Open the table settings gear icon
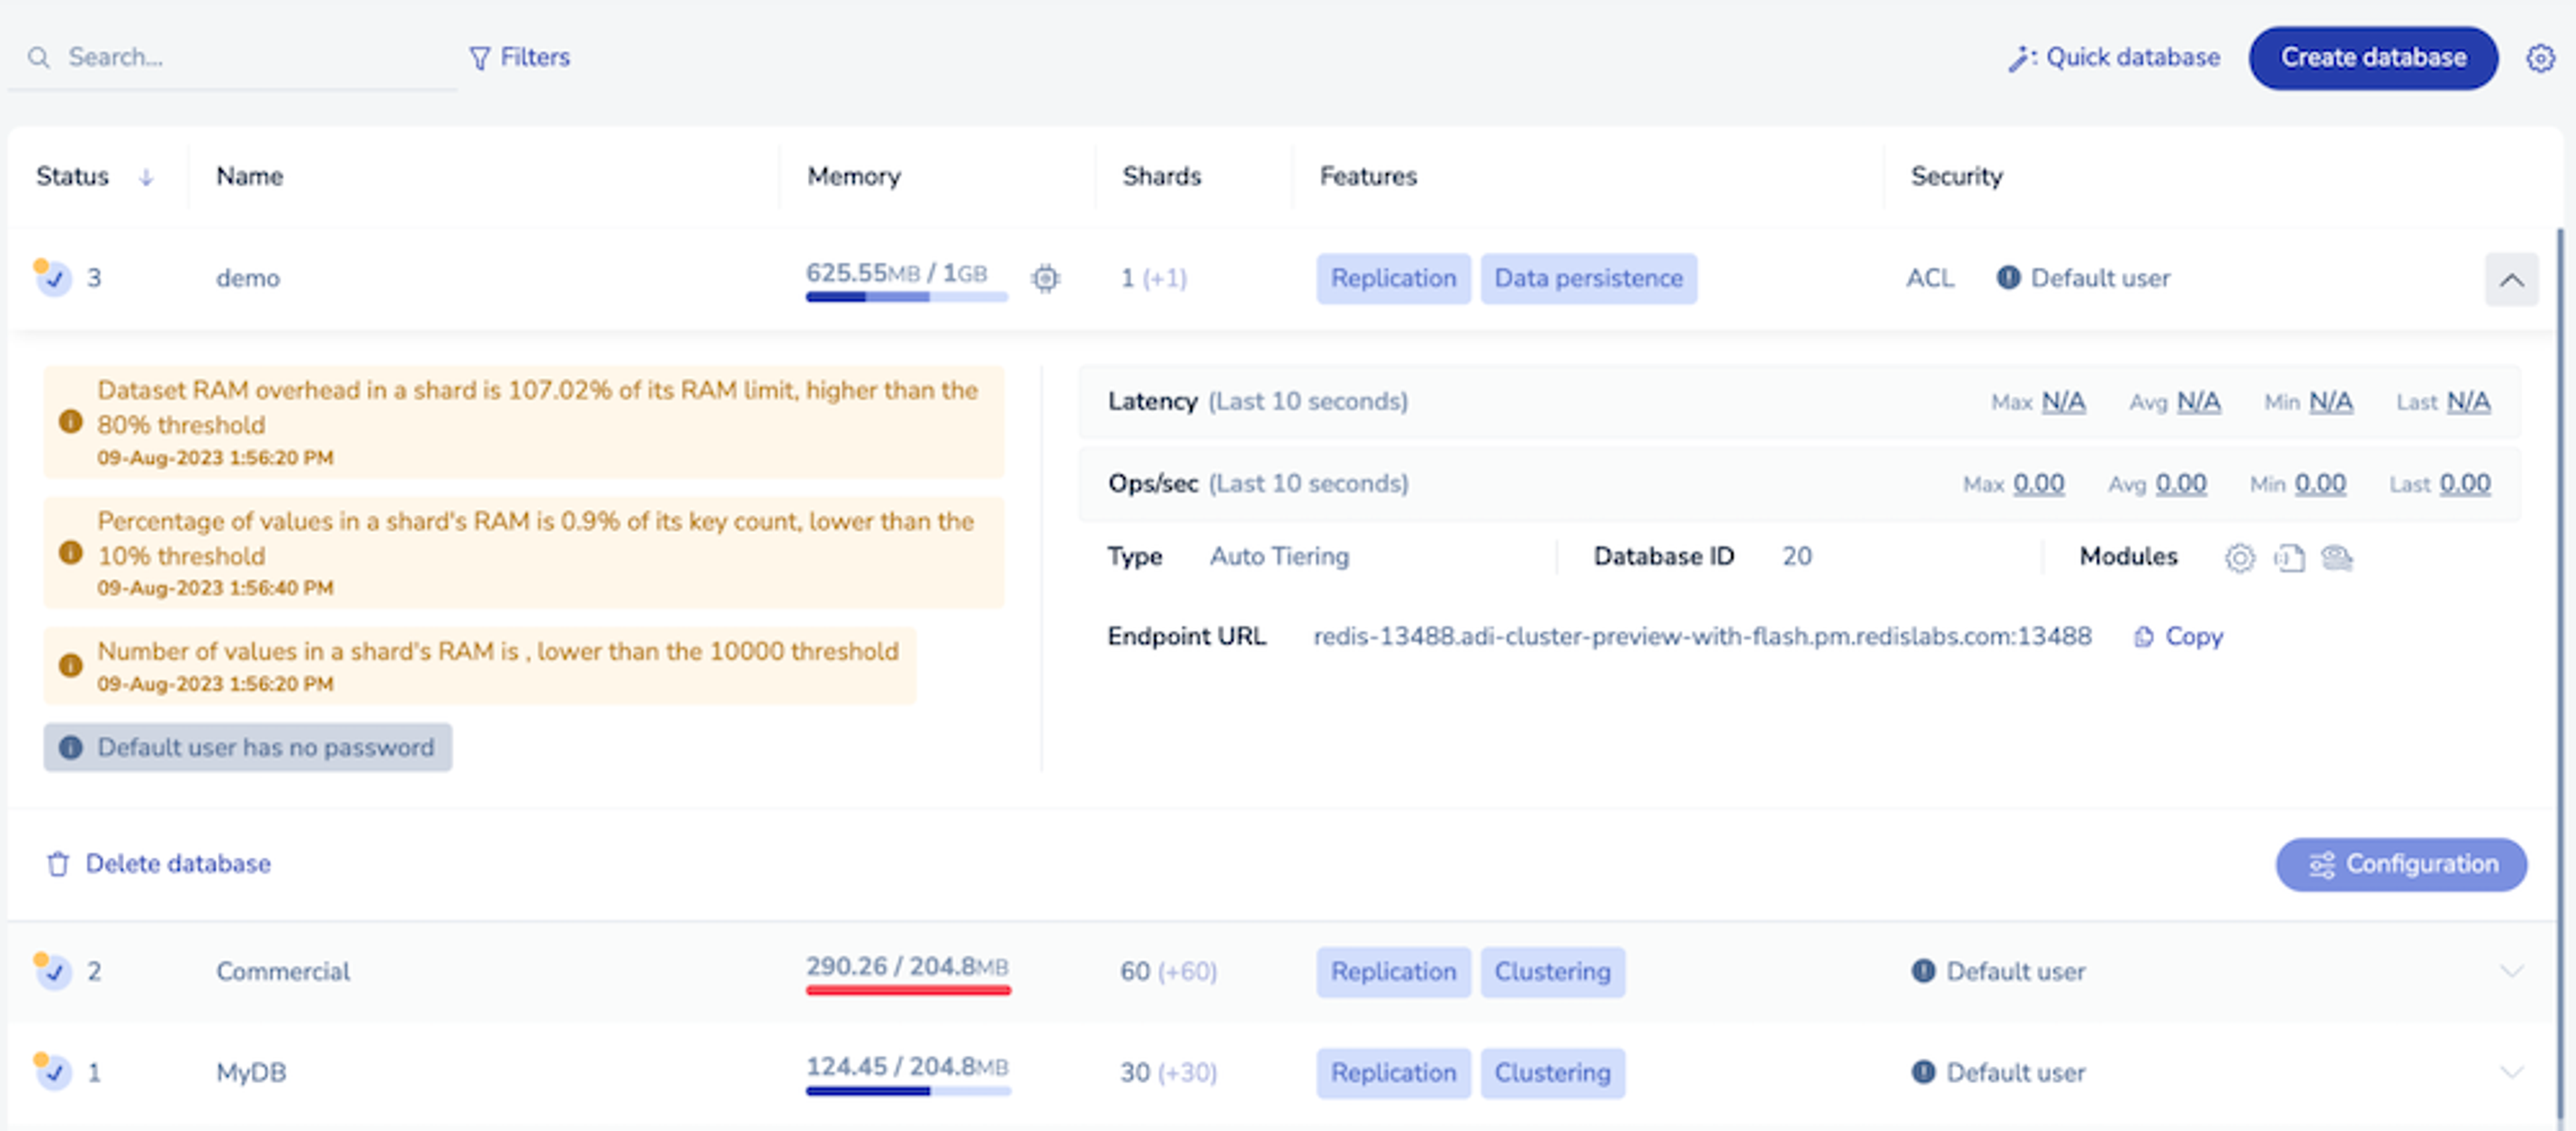The height and width of the screenshot is (1131, 2576). [x=2540, y=58]
